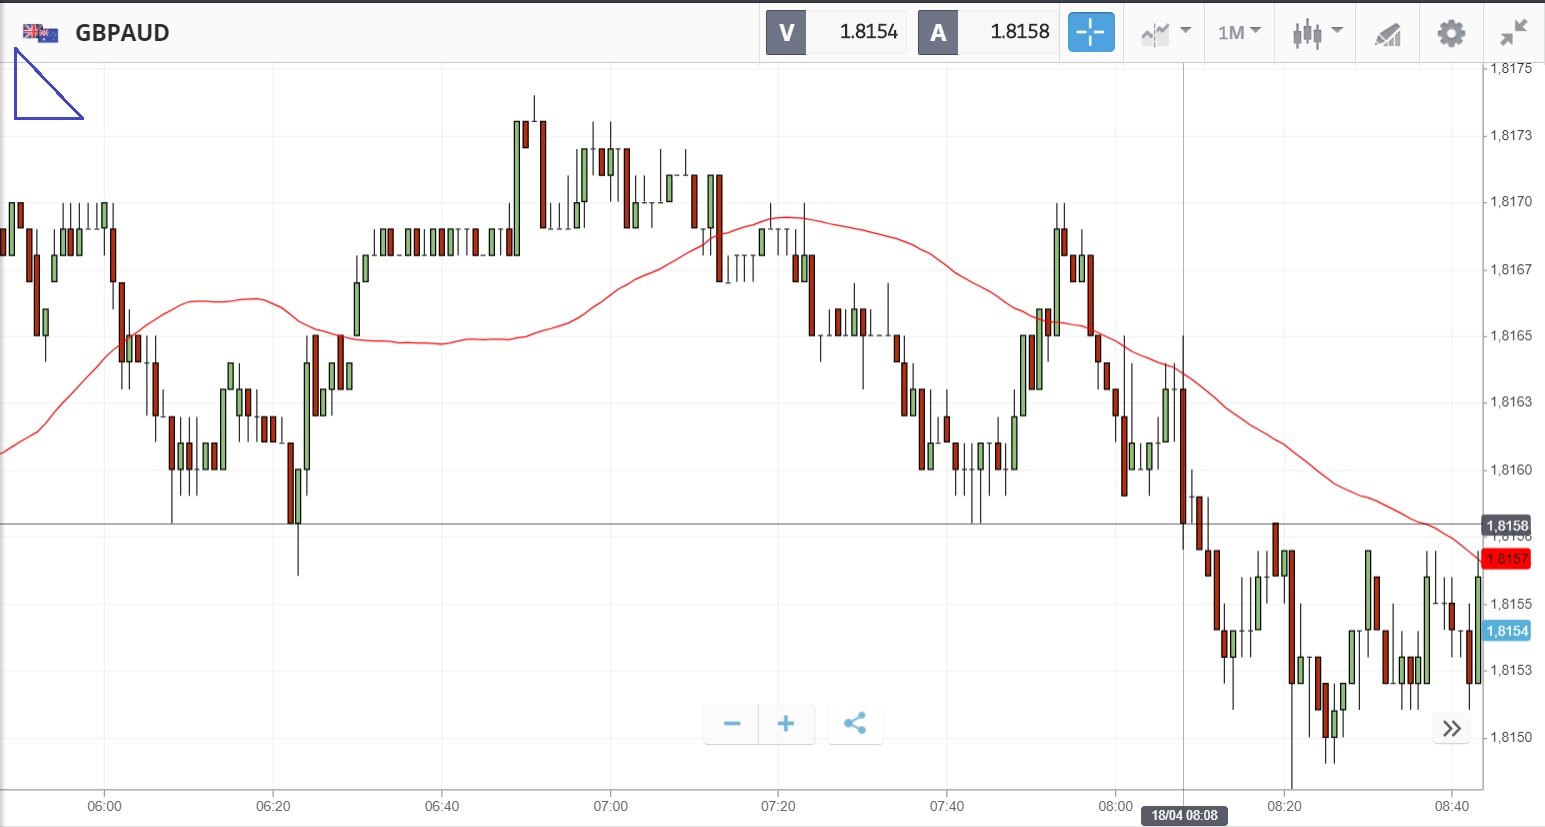This screenshot has width=1545, height=827.
Task: Click the 1,8153 price axis label
Action: [x=1510, y=669]
